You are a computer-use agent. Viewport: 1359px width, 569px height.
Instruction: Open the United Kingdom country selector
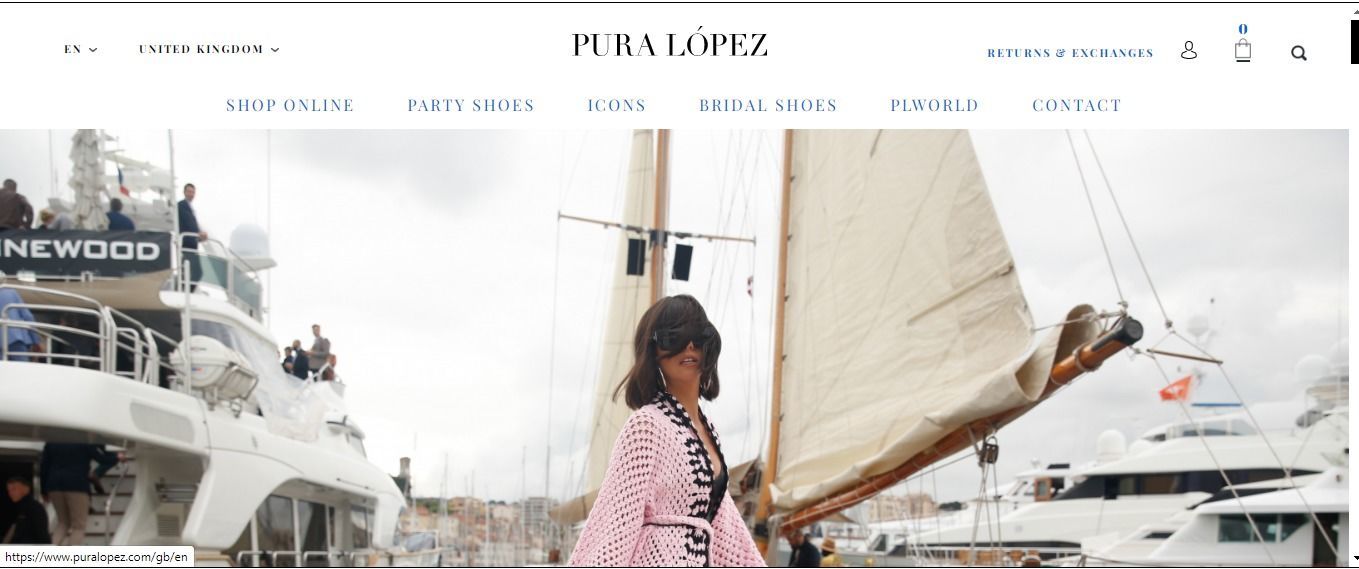coord(209,49)
